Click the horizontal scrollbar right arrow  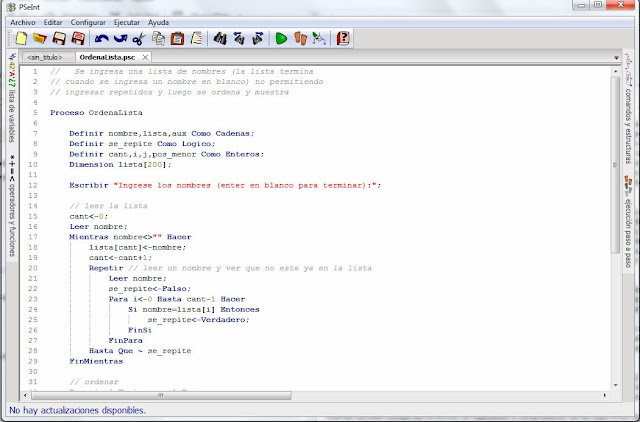pos(604,395)
